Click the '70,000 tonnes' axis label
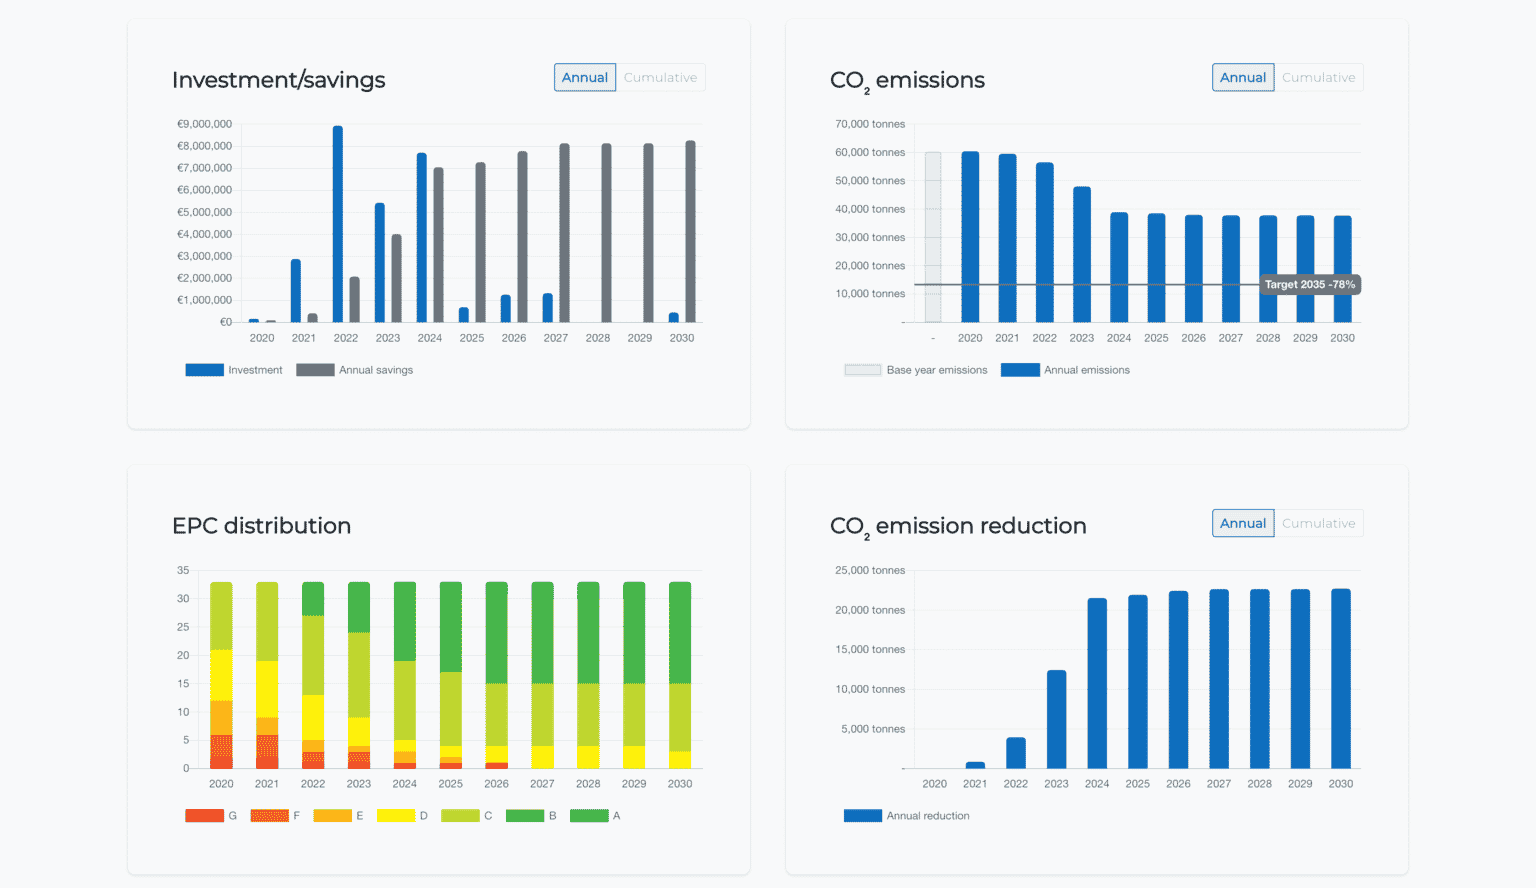This screenshot has height=888, width=1536. [x=870, y=124]
